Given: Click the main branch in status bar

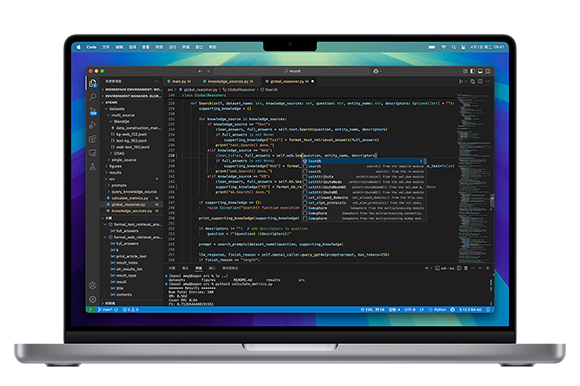Looking at the screenshot, I should [x=105, y=309].
